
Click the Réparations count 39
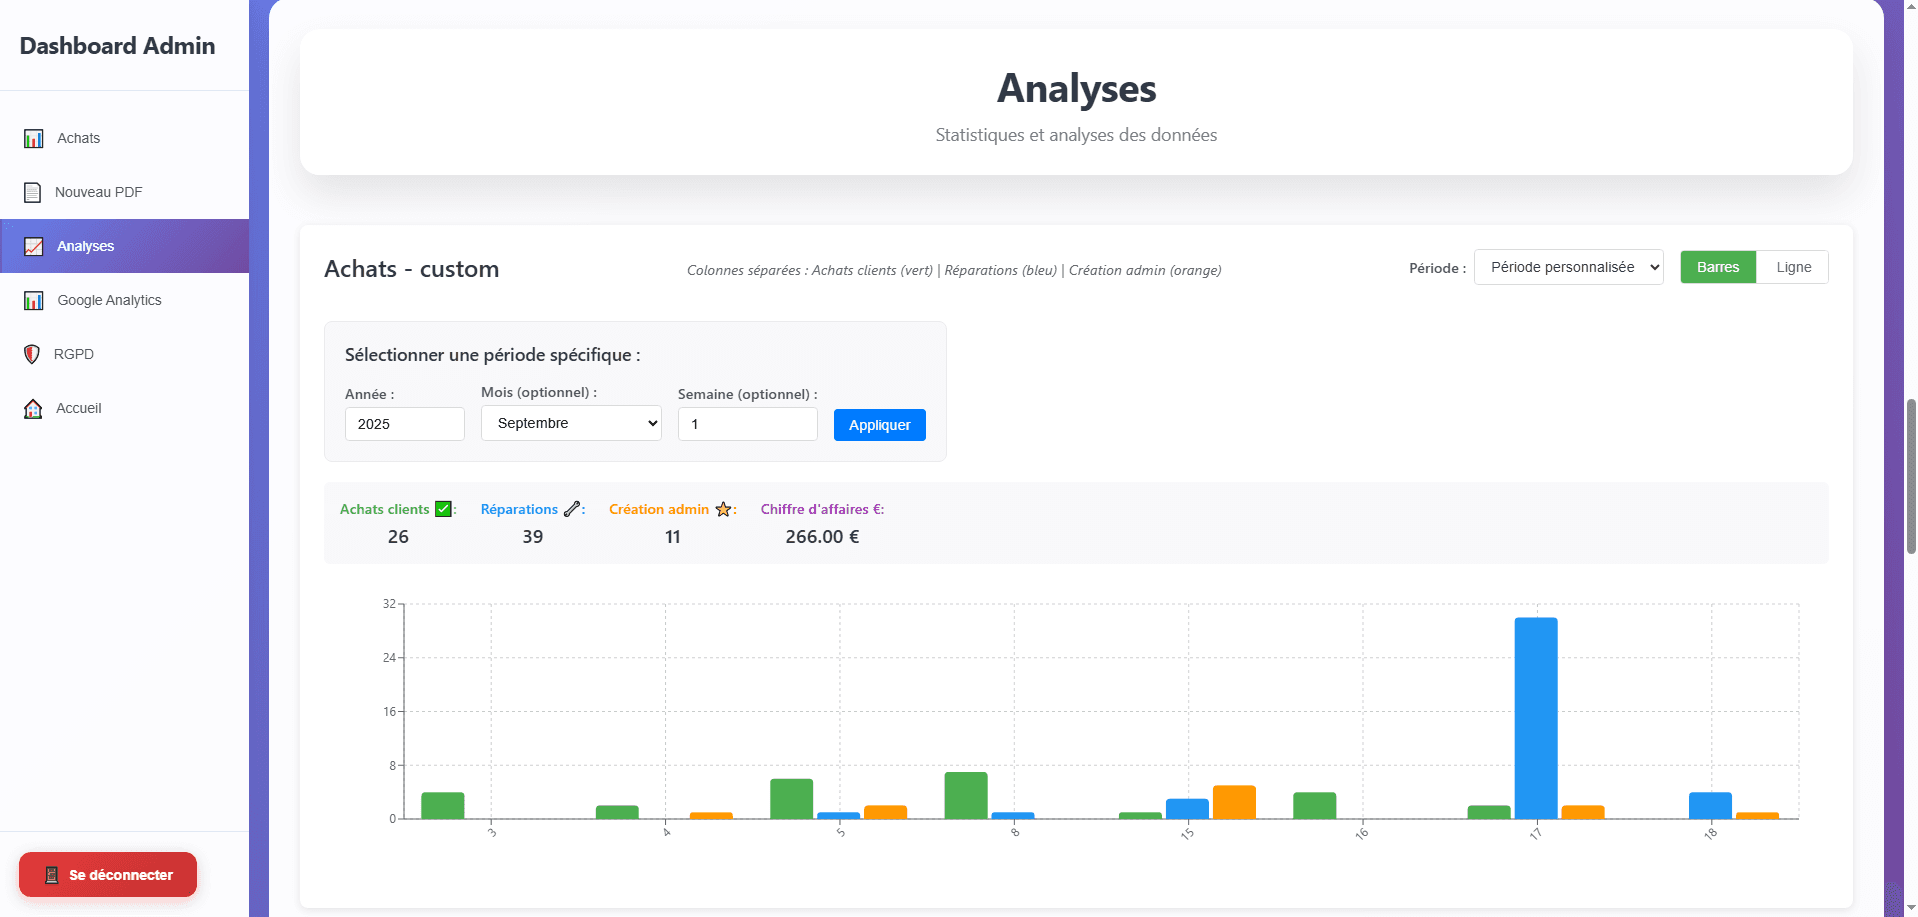click(x=533, y=537)
